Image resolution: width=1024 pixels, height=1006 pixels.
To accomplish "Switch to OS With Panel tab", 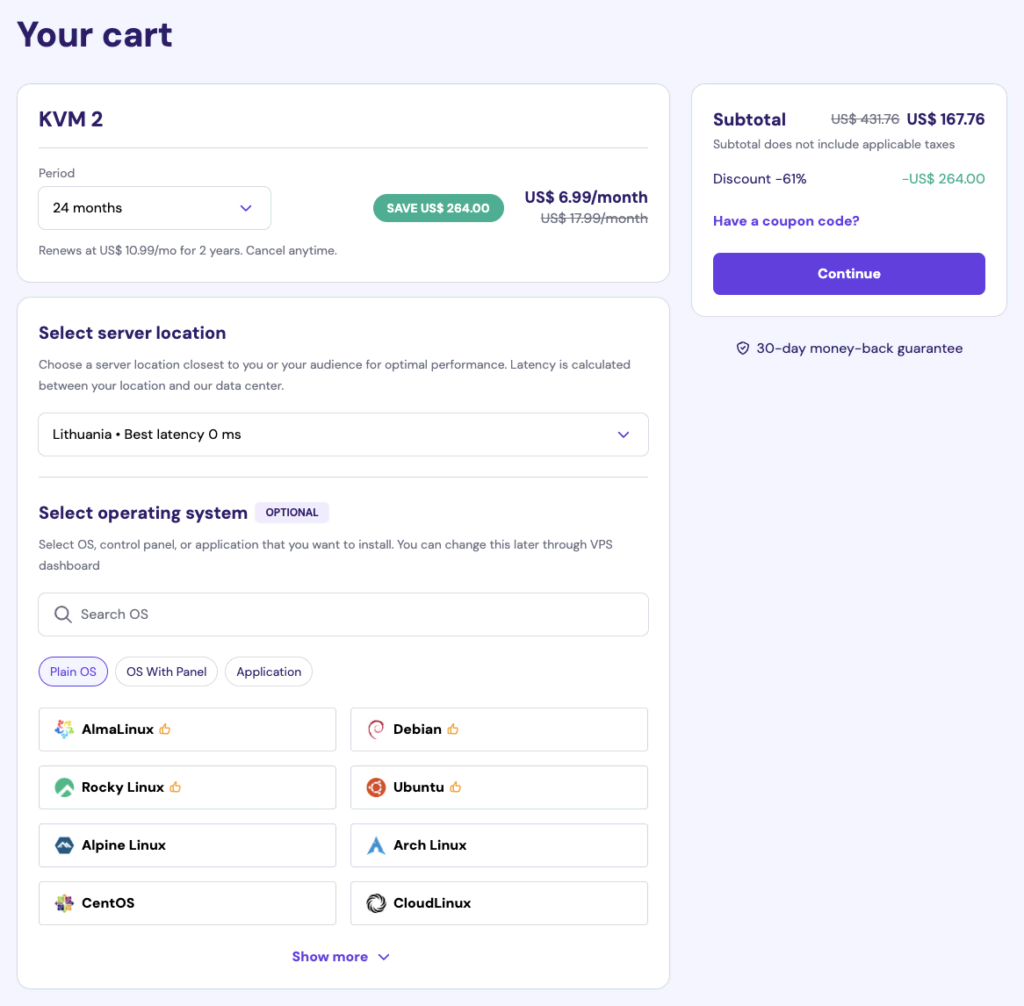I will (x=166, y=672).
